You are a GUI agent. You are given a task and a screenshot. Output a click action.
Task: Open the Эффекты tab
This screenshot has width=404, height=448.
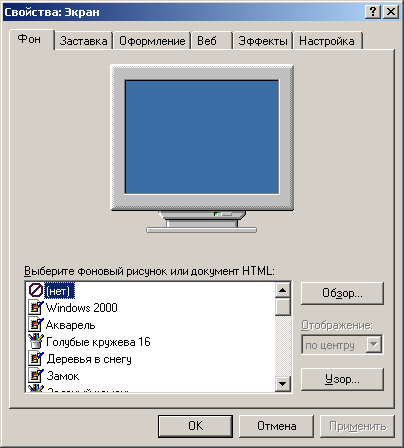(263, 41)
